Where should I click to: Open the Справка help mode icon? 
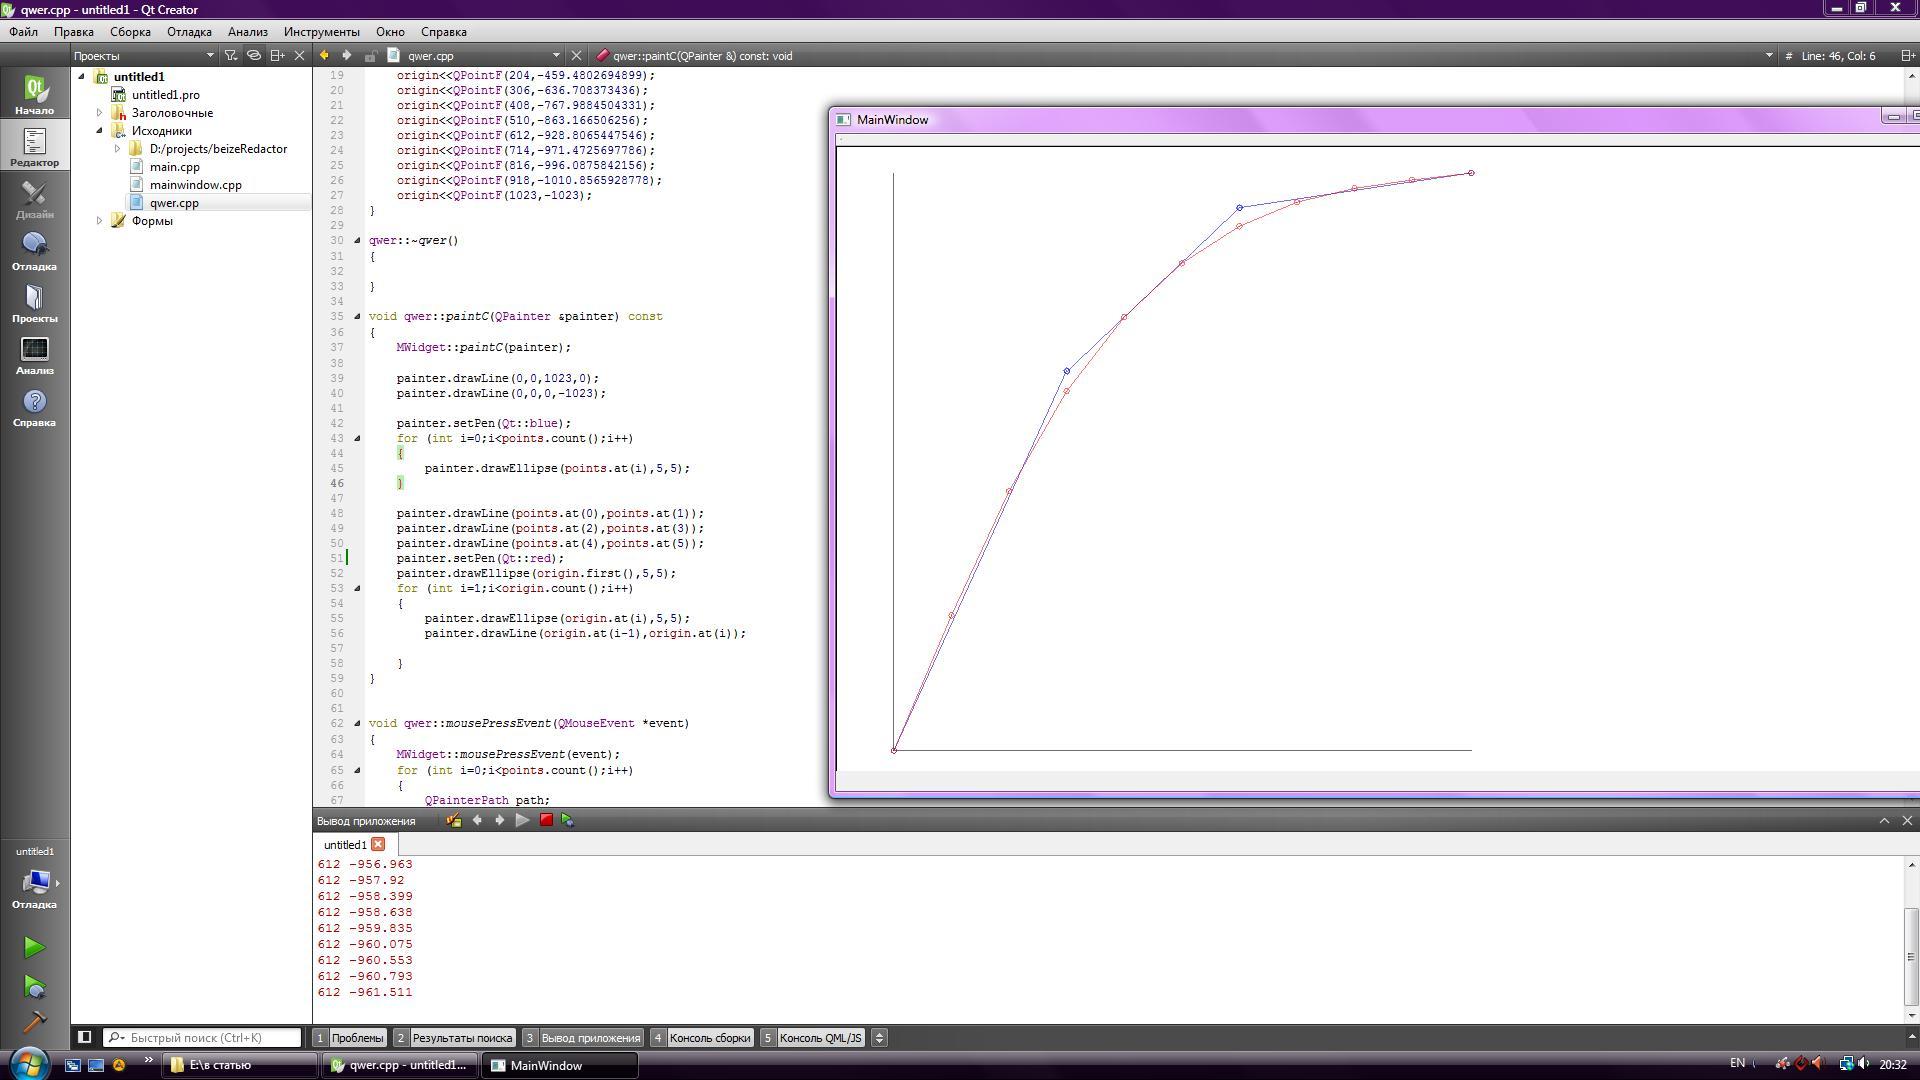click(34, 408)
